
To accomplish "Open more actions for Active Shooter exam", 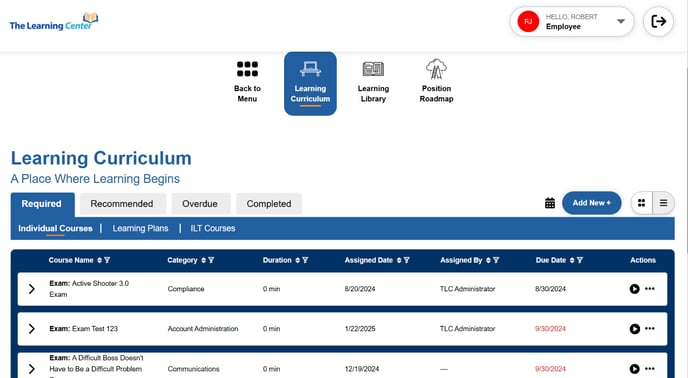I will click(x=650, y=288).
